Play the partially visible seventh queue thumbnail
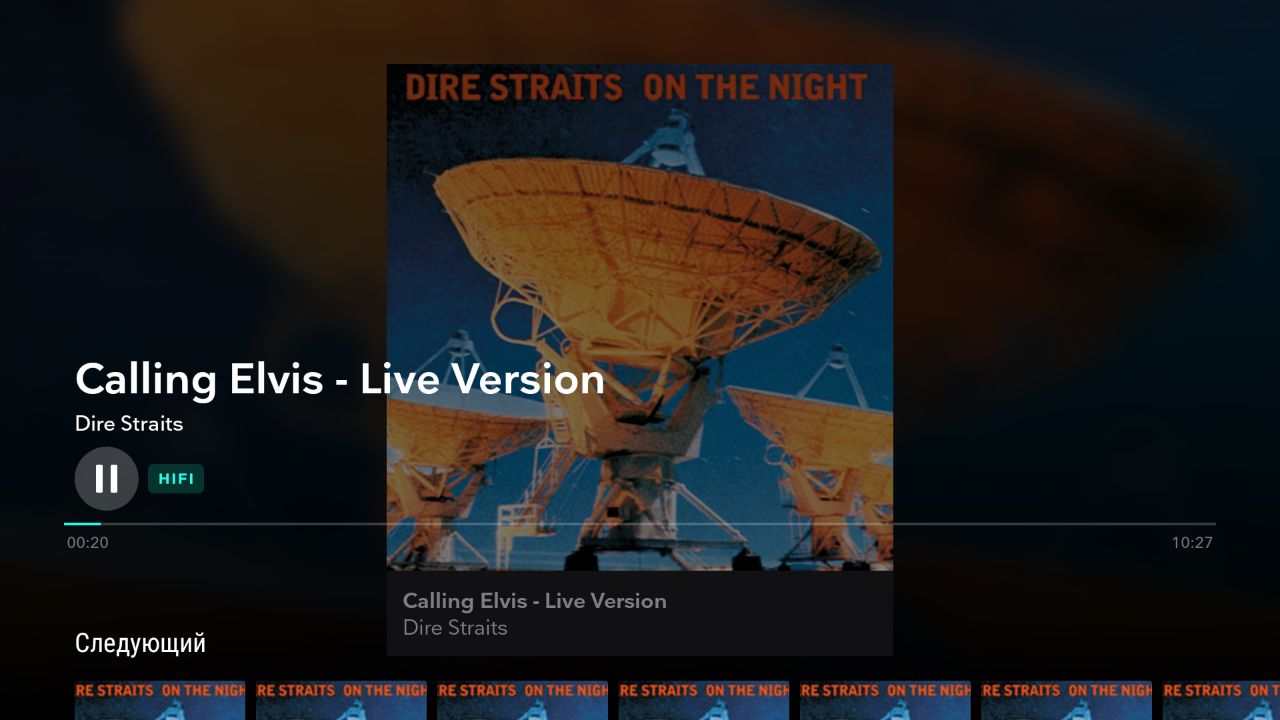 (x=1221, y=701)
